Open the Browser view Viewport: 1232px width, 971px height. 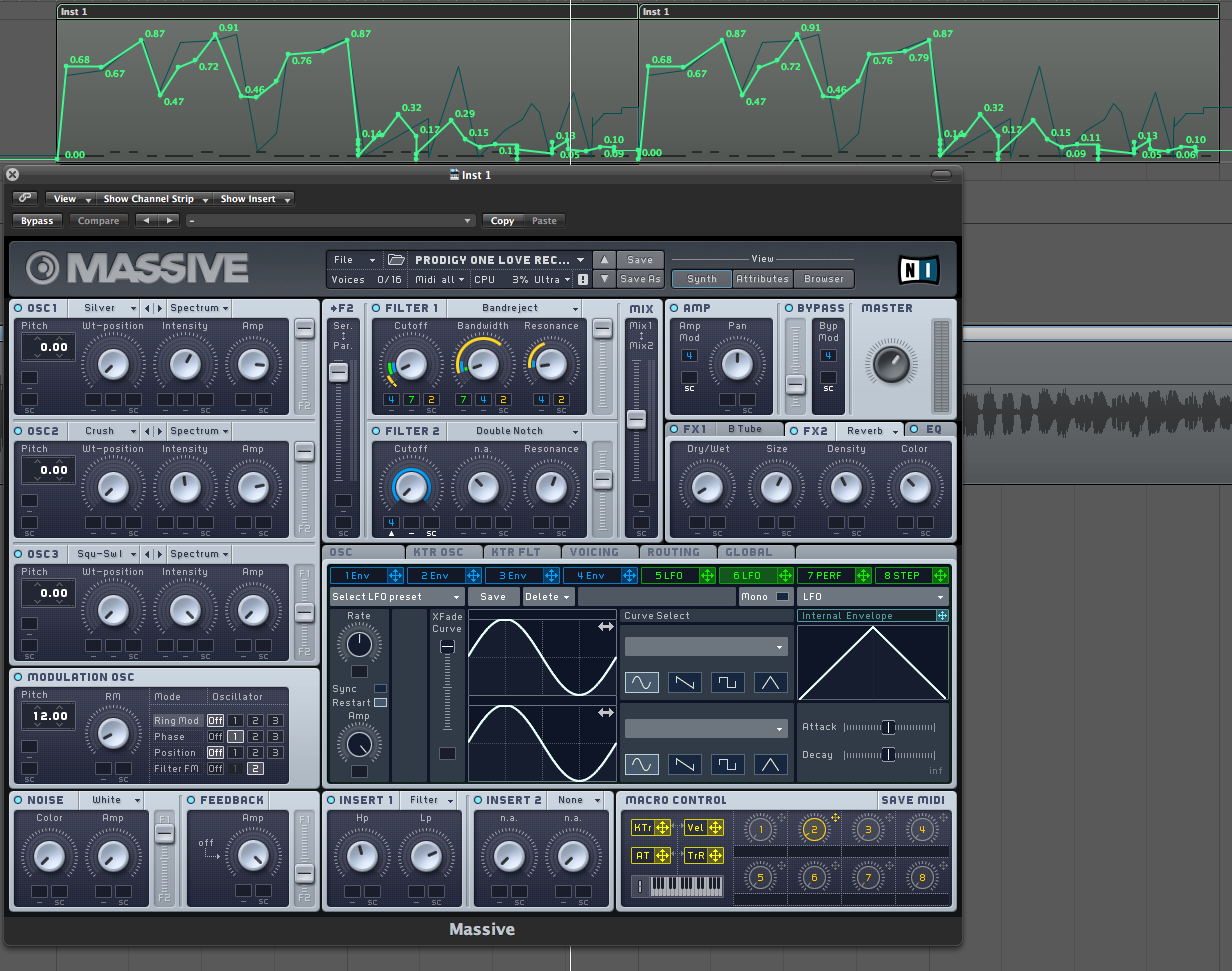click(824, 279)
